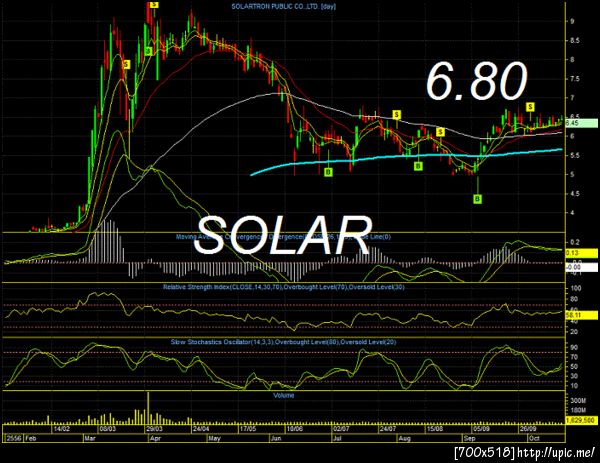Image resolution: width=600 pixels, height=463 pixels.
Task: Select the B buy marker in early August
Action: coord(418,166)
